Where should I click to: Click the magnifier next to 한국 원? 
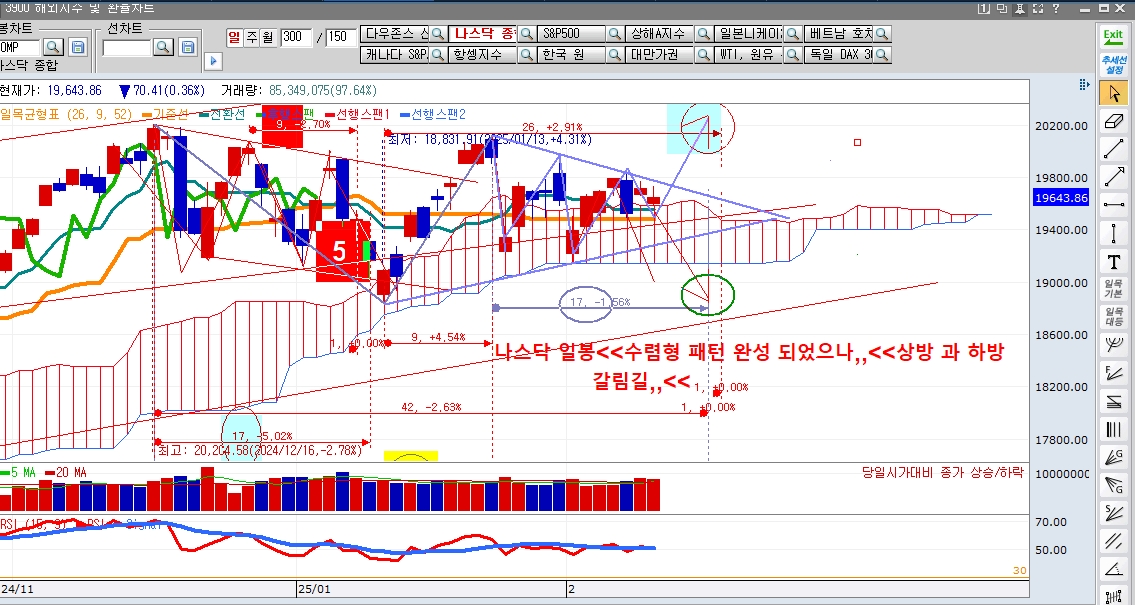(615, 55)
